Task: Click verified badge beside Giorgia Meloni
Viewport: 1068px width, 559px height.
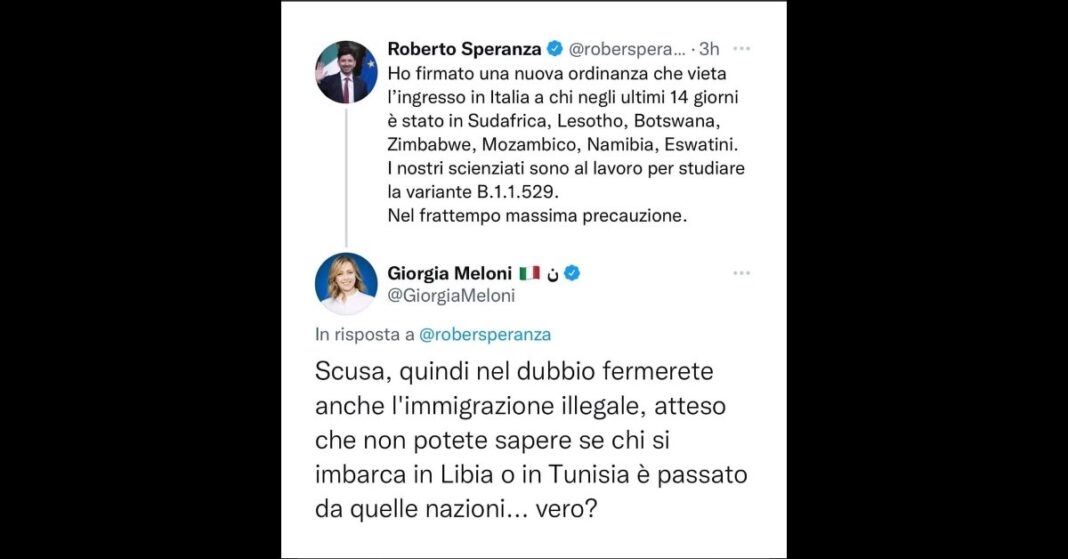Action: click(x=573, y=274)
